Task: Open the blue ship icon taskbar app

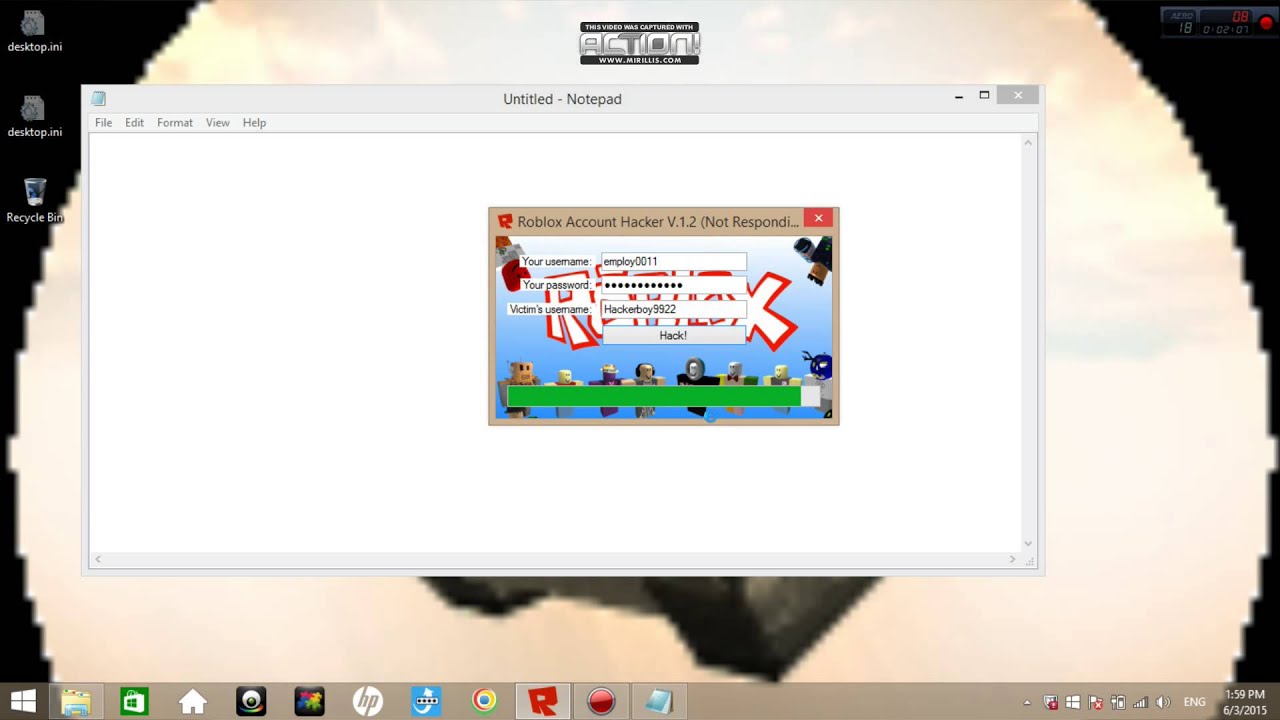Action: (426, 701)
